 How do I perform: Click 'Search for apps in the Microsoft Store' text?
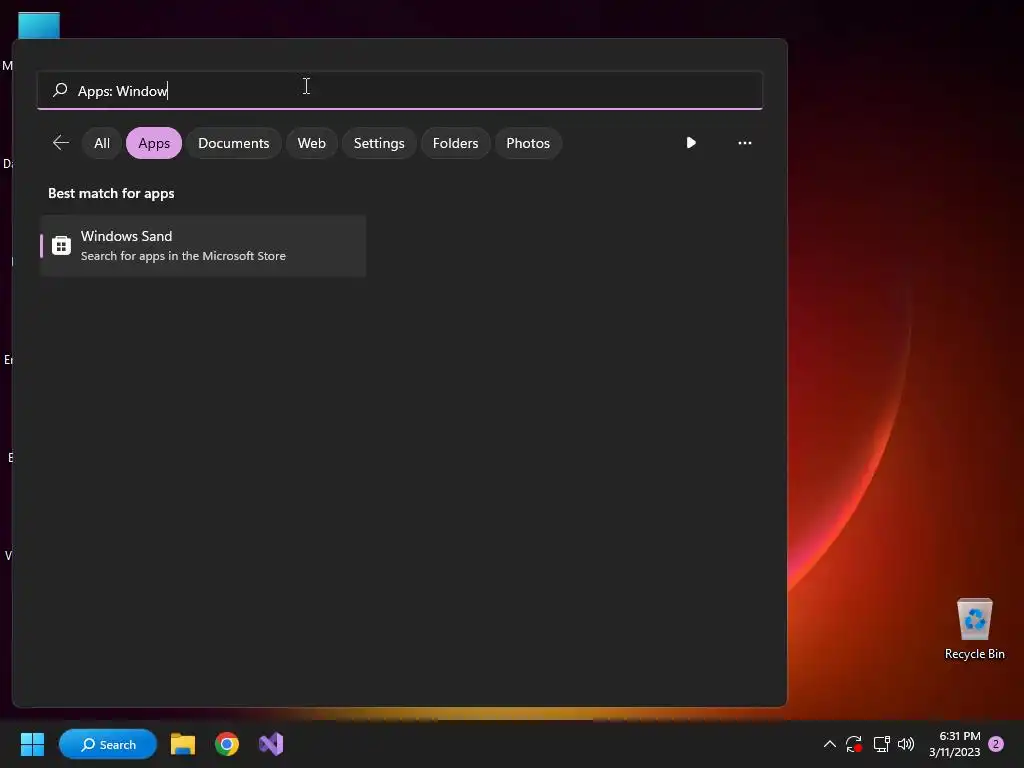pos(183,256)
